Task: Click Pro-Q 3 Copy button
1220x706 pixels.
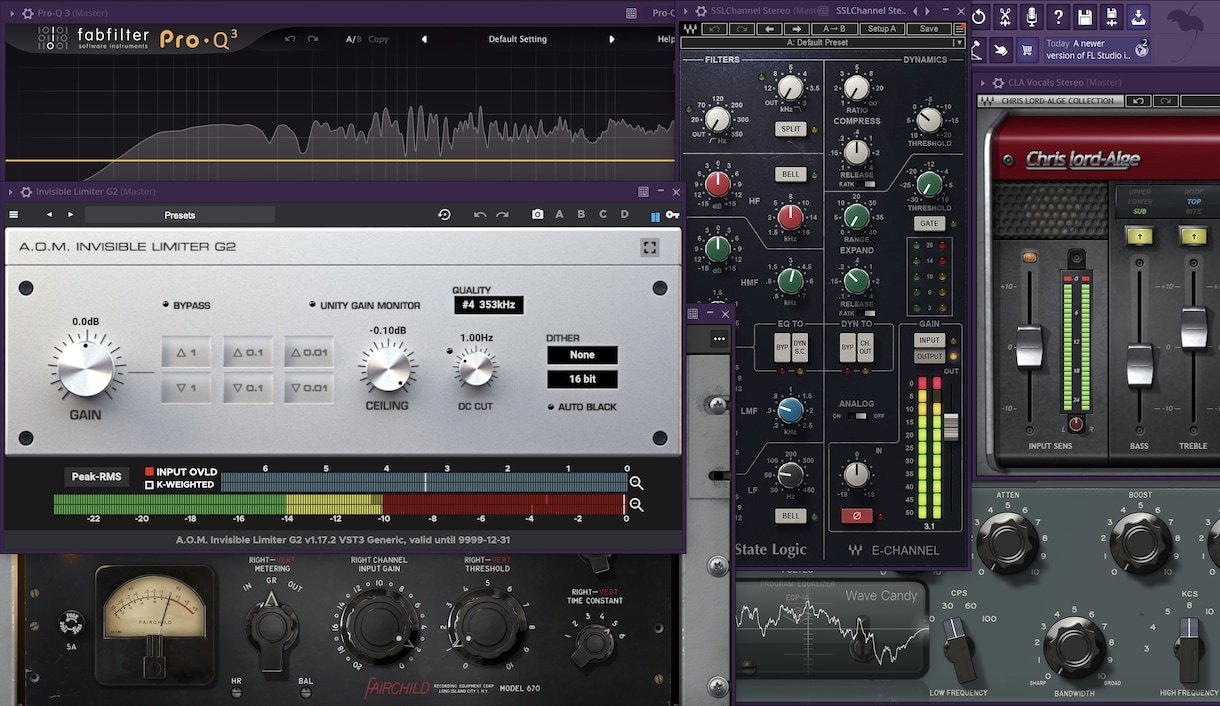Action: 378,39
